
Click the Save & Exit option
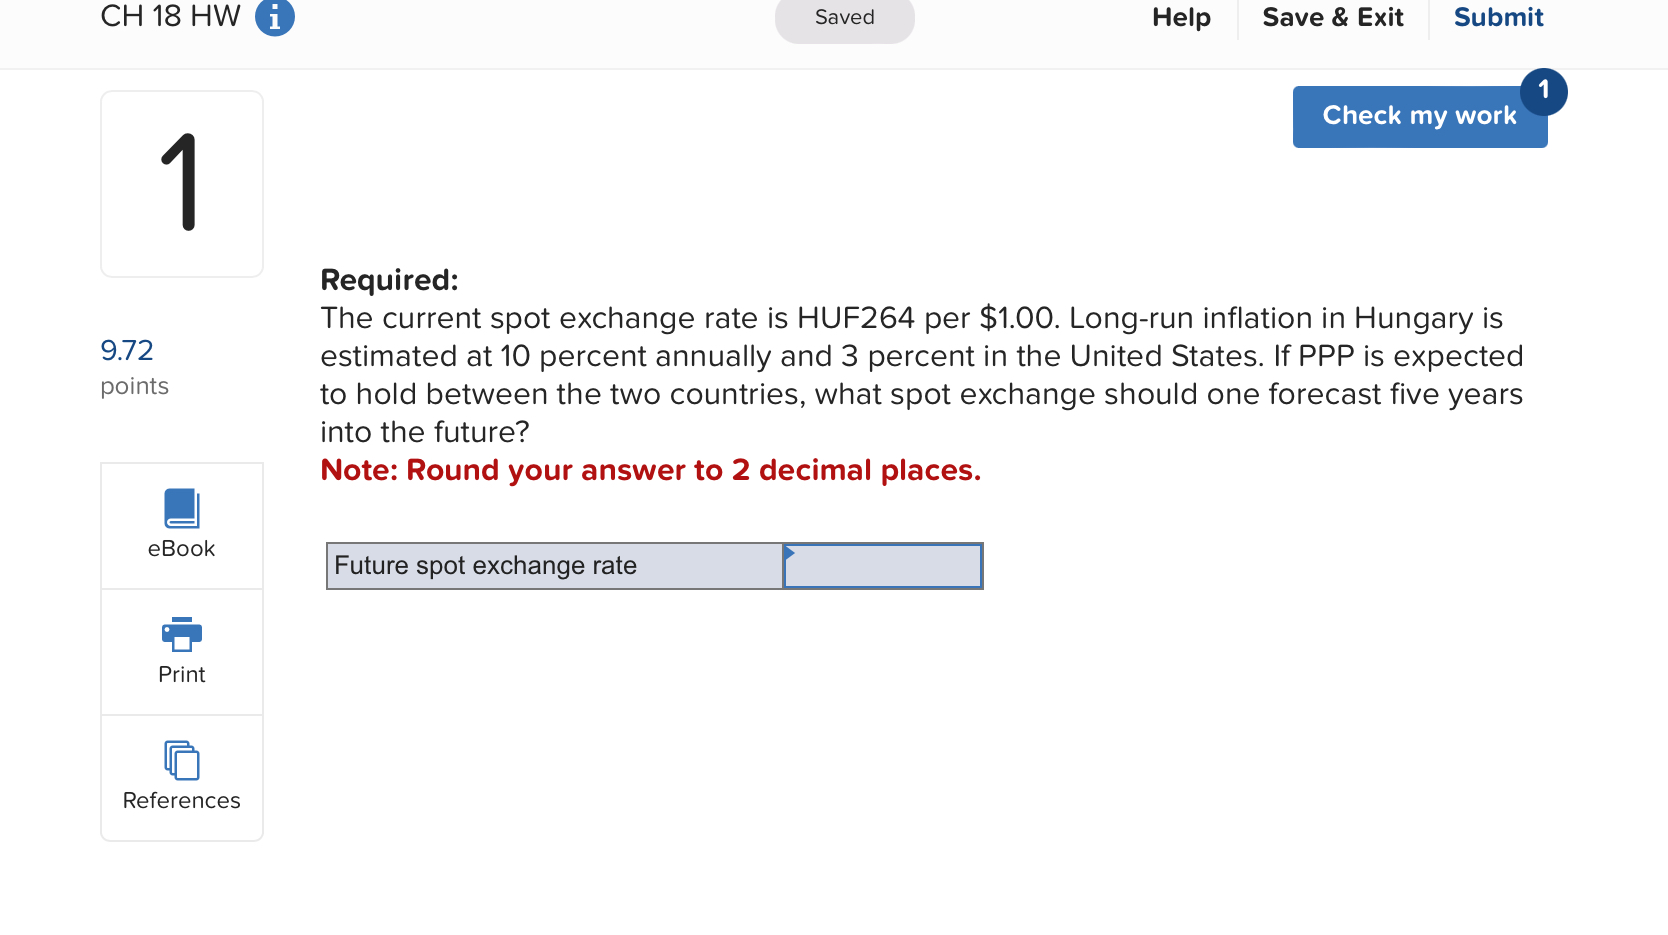(x=1333, y=17)
